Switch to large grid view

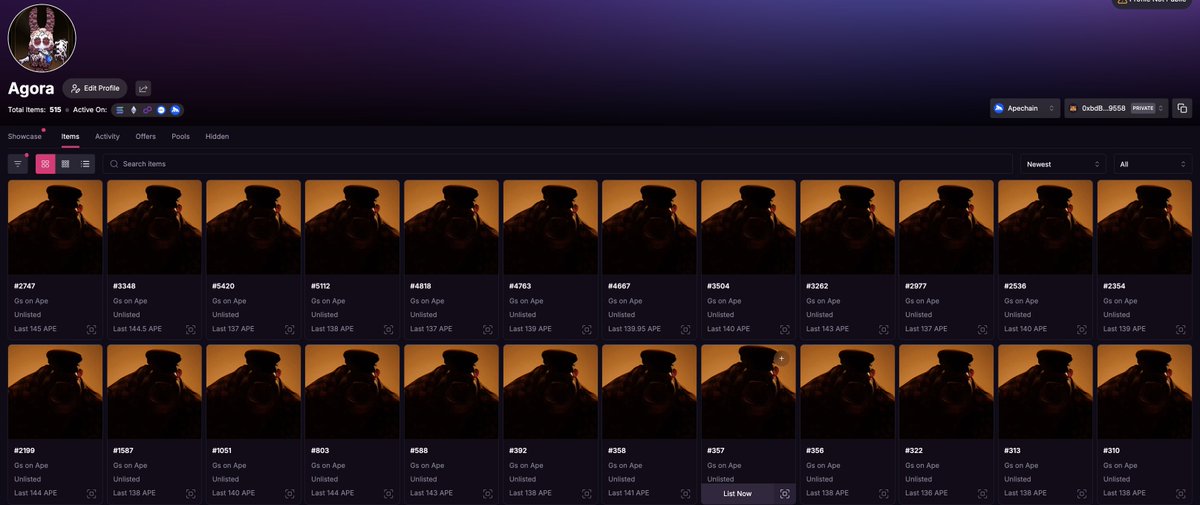pyautogui.click(x=46, y=163)
